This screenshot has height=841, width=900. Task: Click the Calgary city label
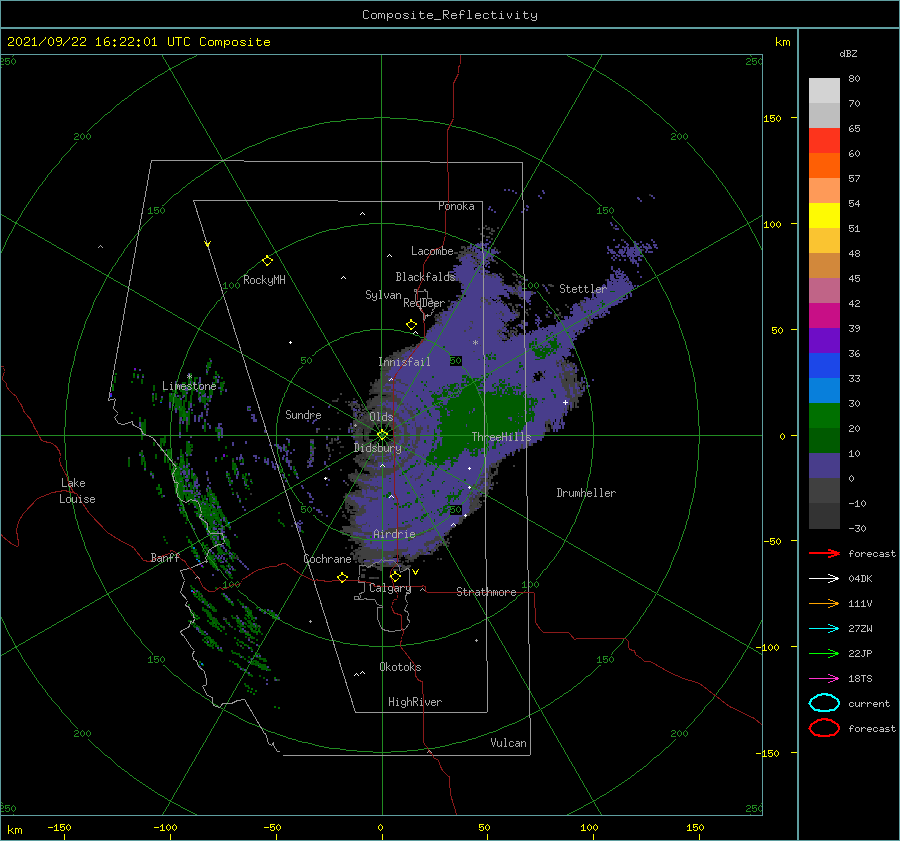click(x=390, y=588)
